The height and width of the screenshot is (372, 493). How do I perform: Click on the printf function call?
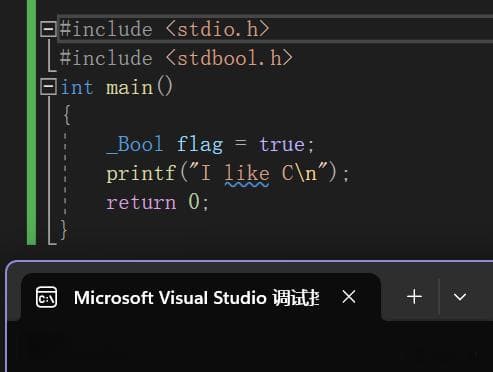[x=141, y=174]
